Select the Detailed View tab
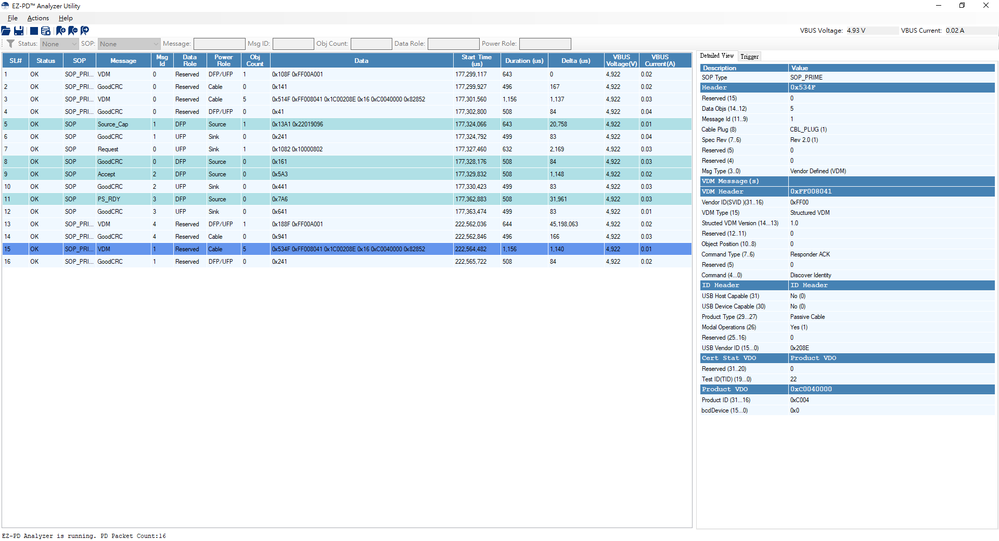Screen dimensions: 999x541 click(x=717, y=56)
